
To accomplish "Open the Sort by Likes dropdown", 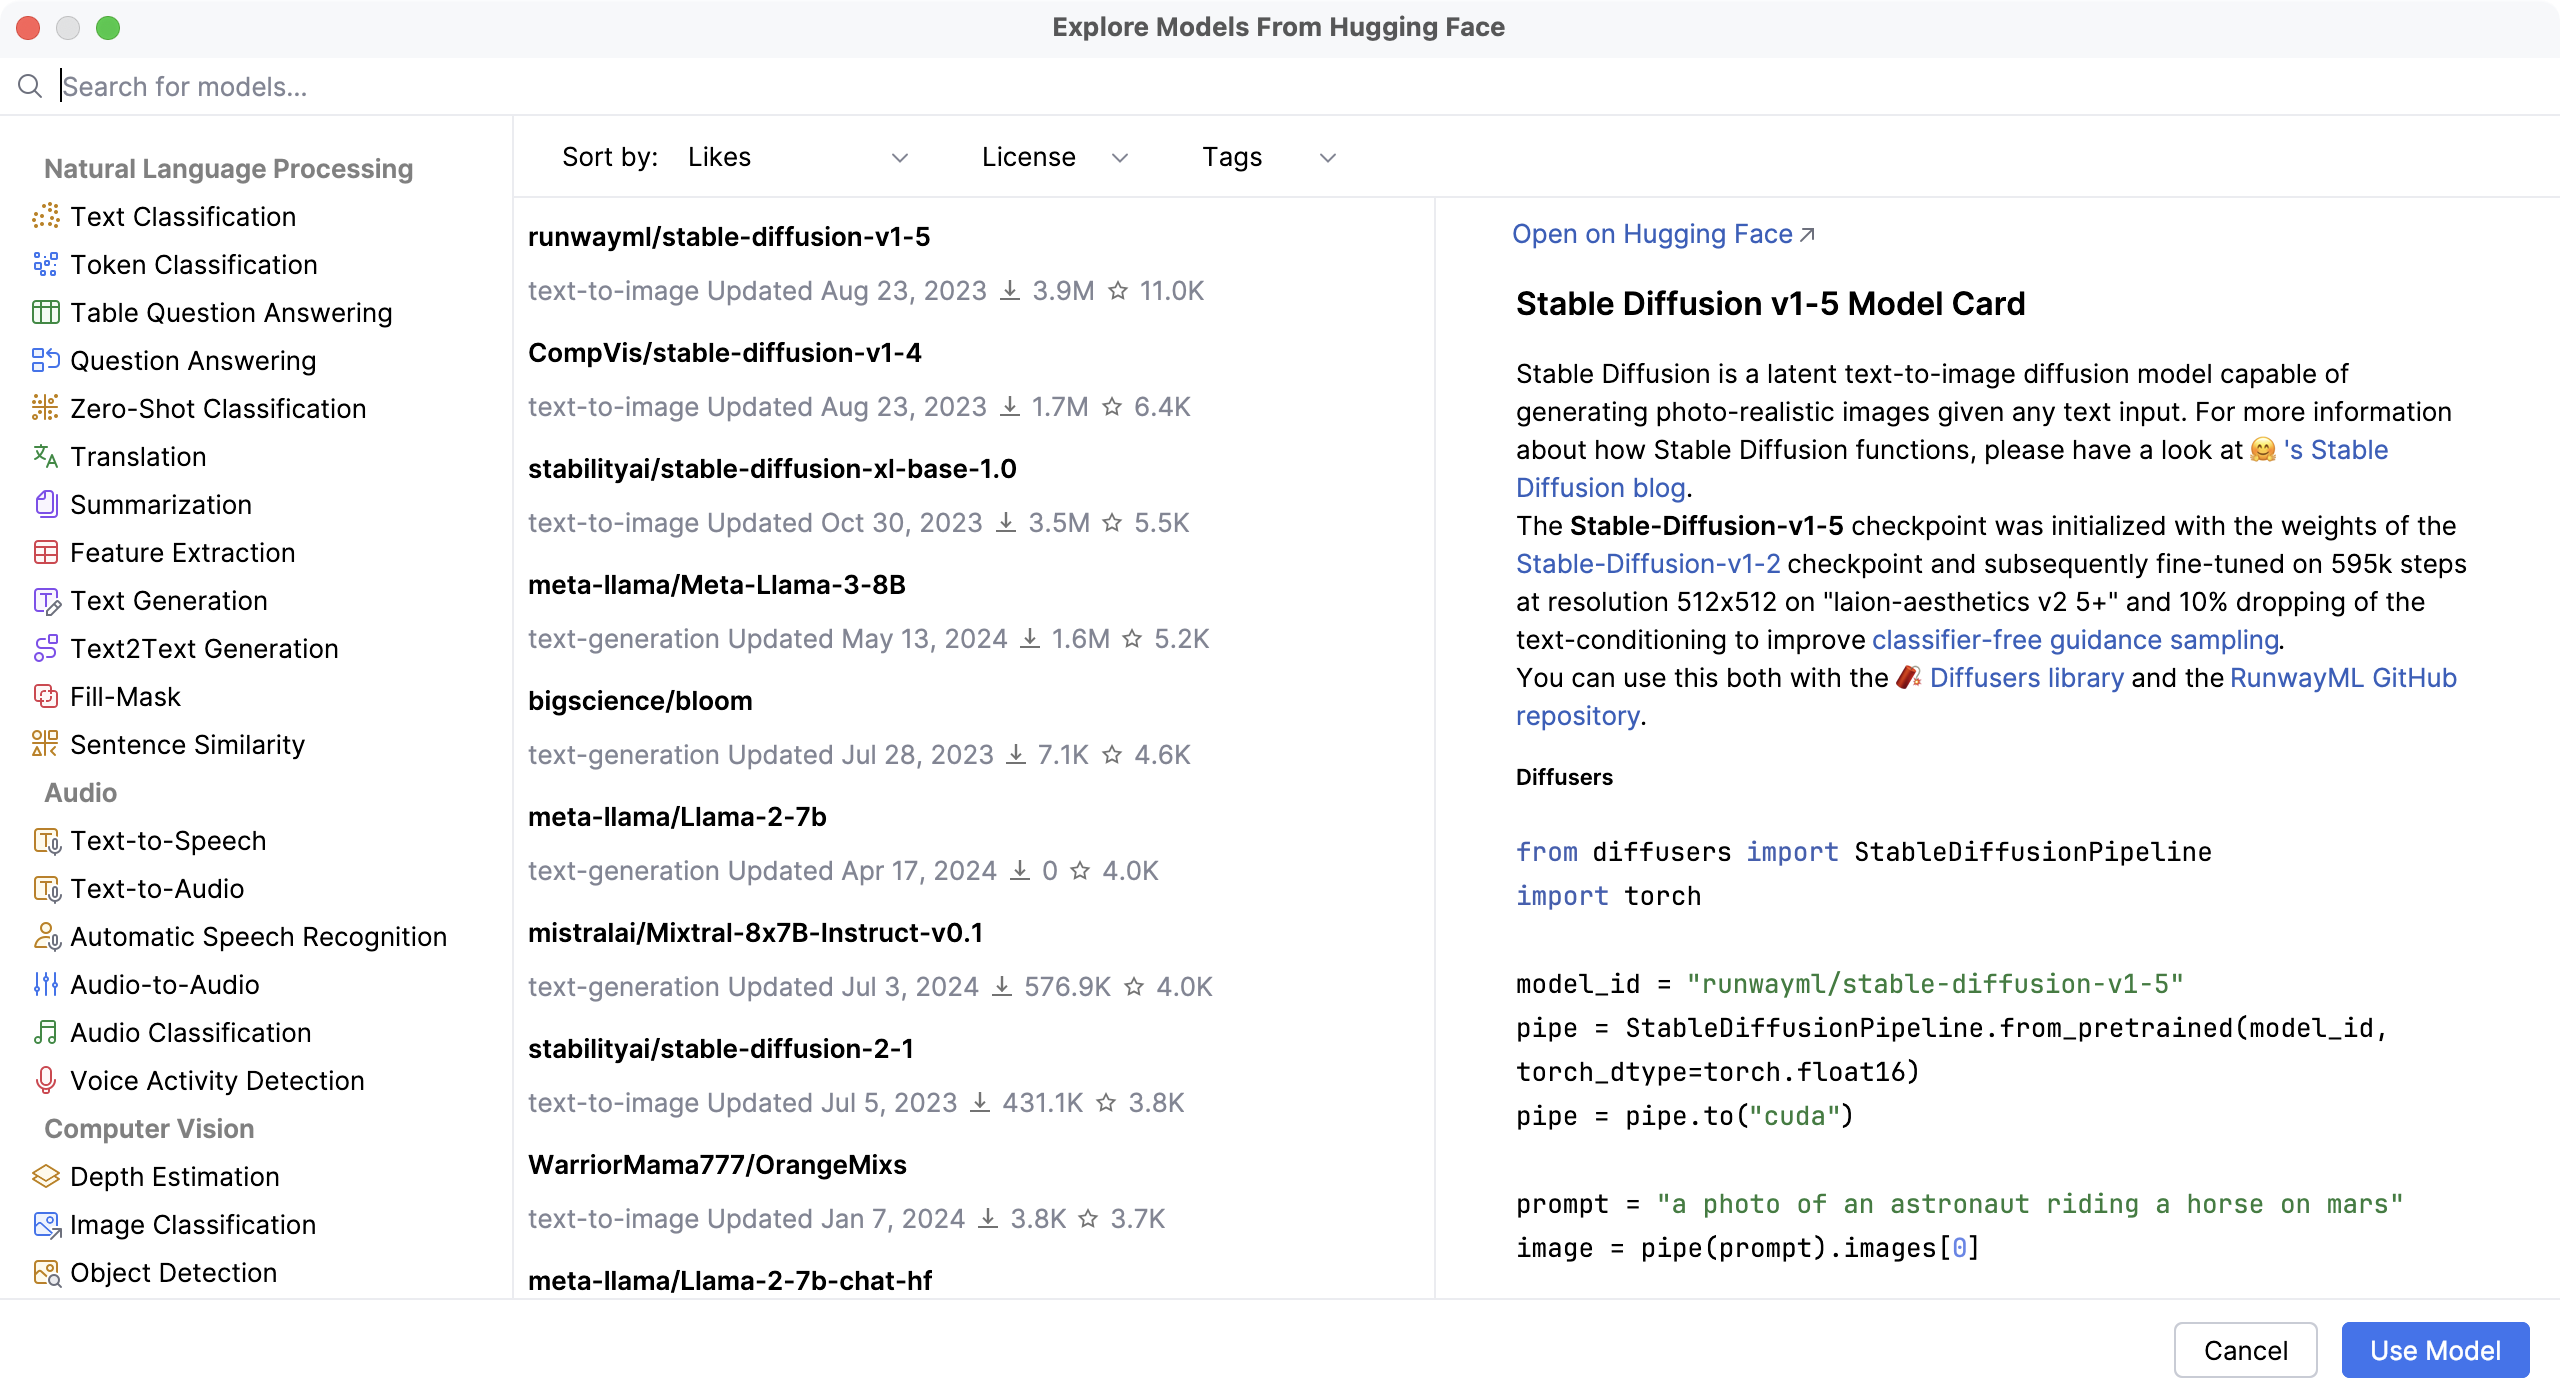I will click(x=797, y=158).
